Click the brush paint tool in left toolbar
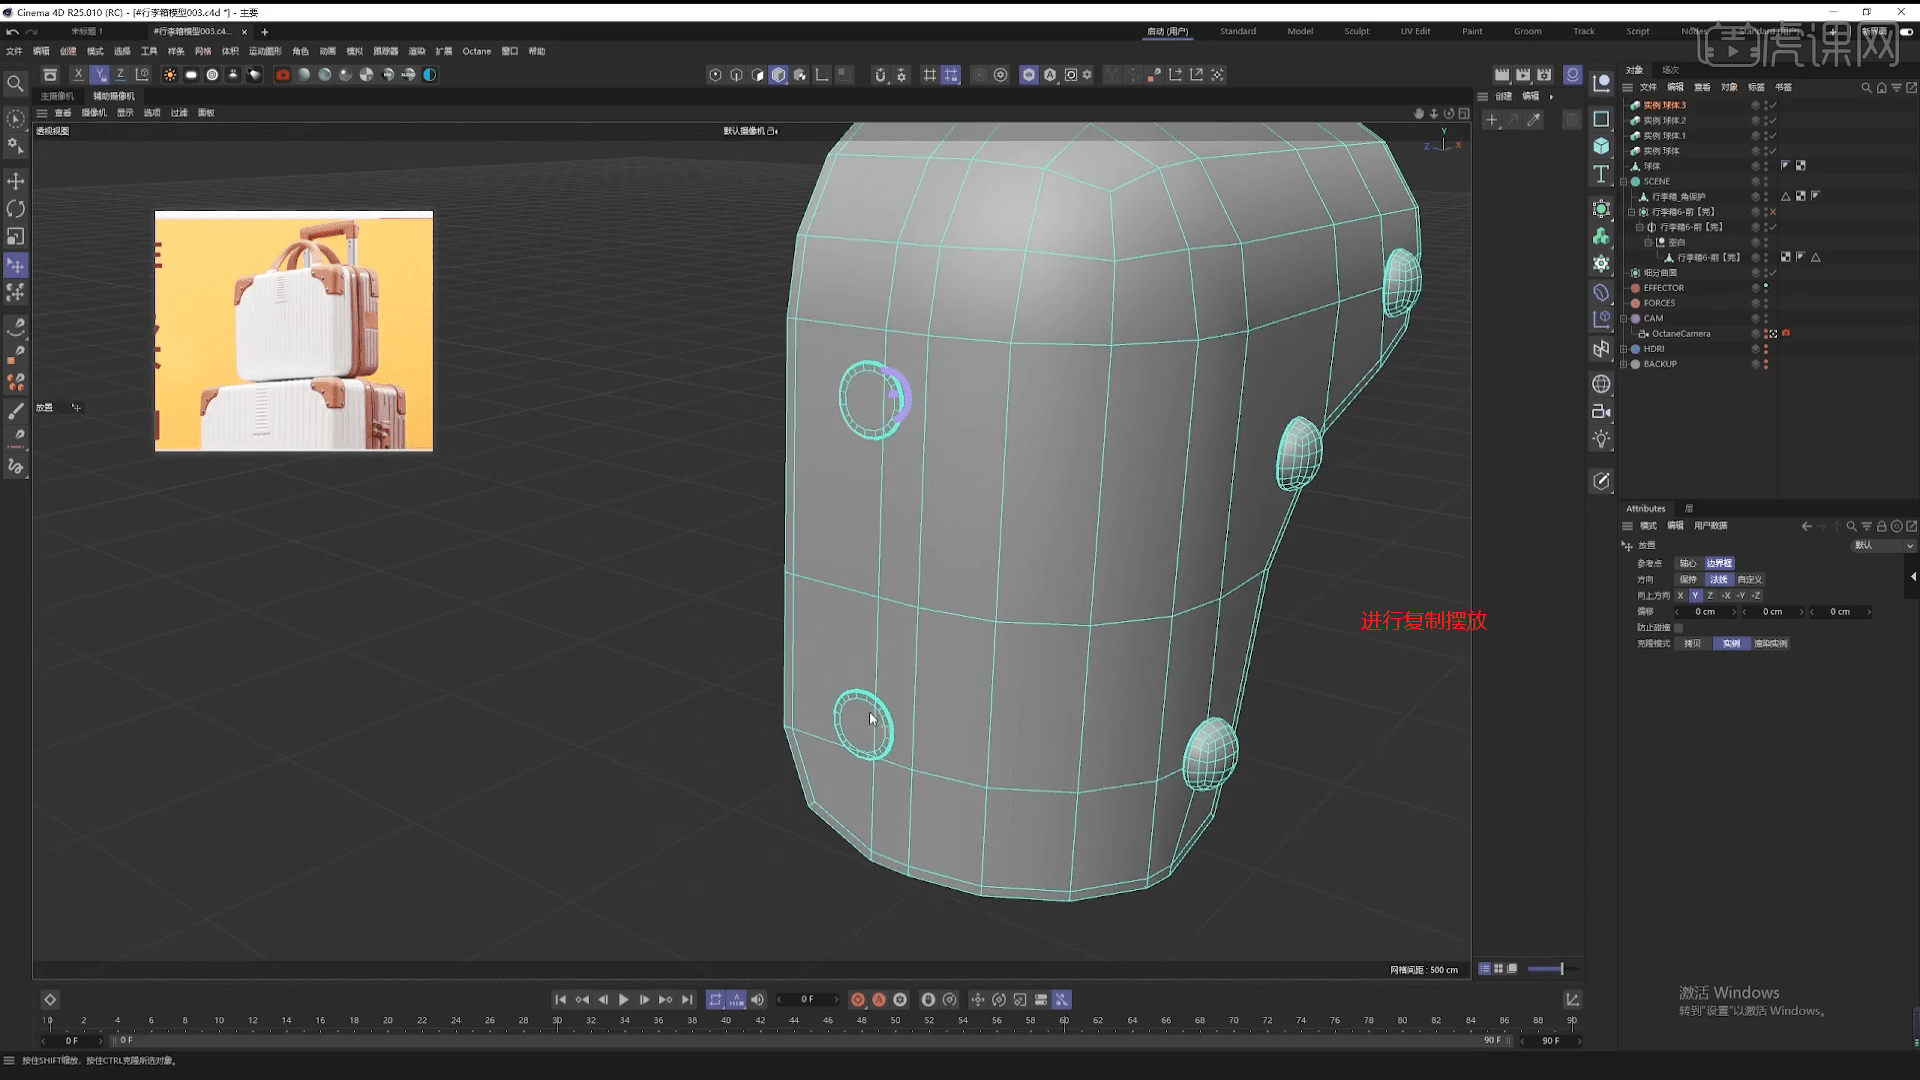The height and width of the screenshot is (1080, 1920). pyautogui.click(x=16, y=411)
